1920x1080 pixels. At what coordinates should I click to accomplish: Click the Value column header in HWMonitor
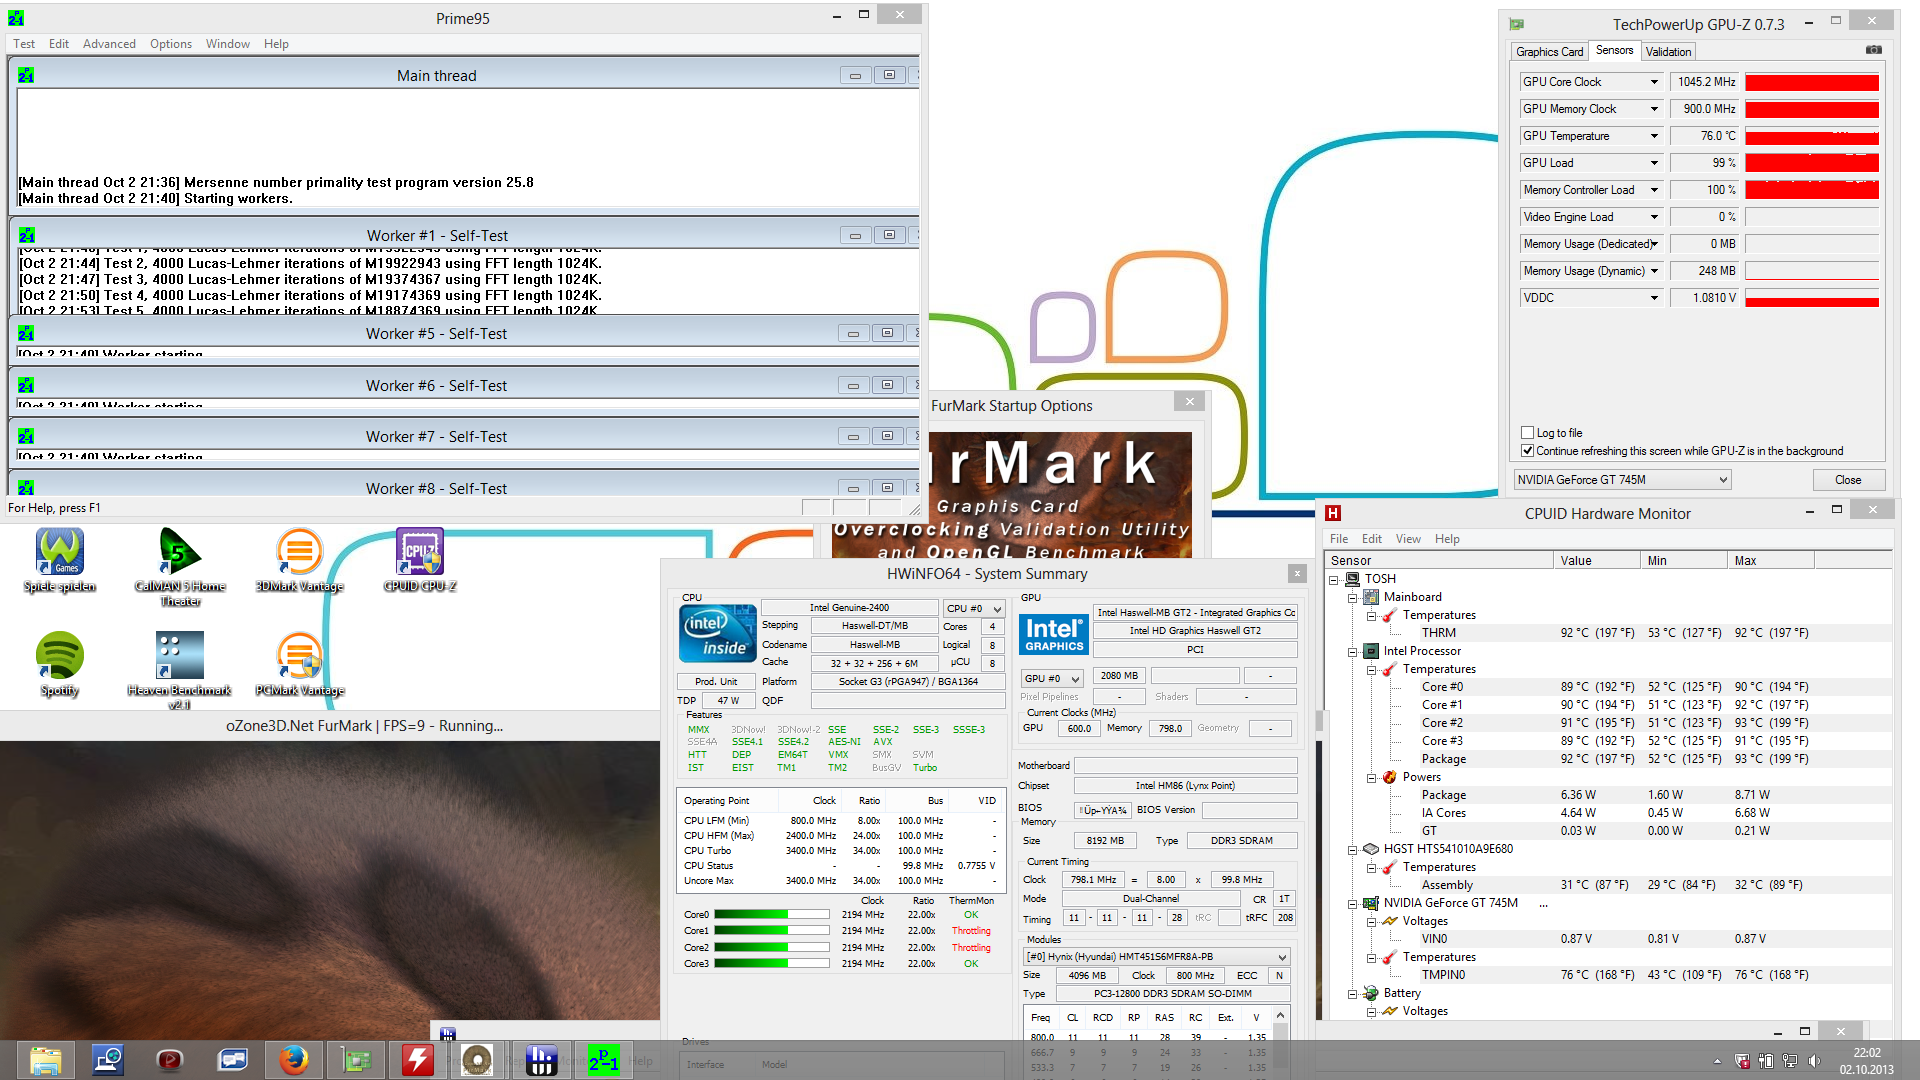[1597, 561]
